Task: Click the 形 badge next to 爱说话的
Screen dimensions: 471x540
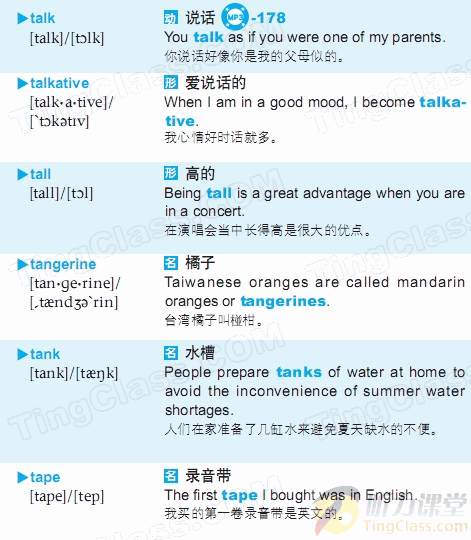Action: (x=171, y=83)
